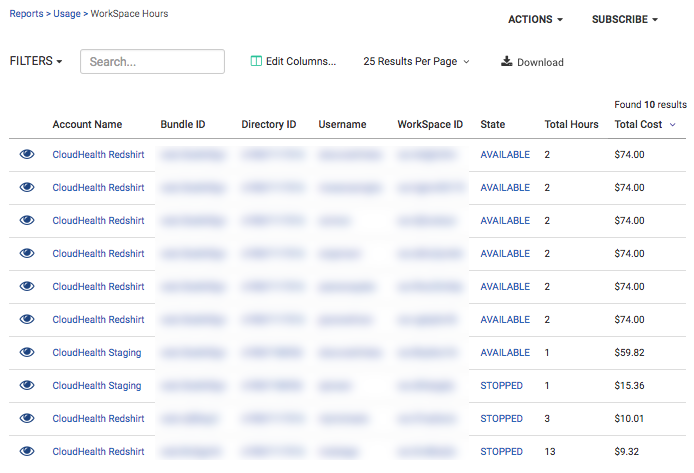This screenshot has height=473, width=694.
Task: Click STOPPED in the $15.36 row
Action: 501,386
